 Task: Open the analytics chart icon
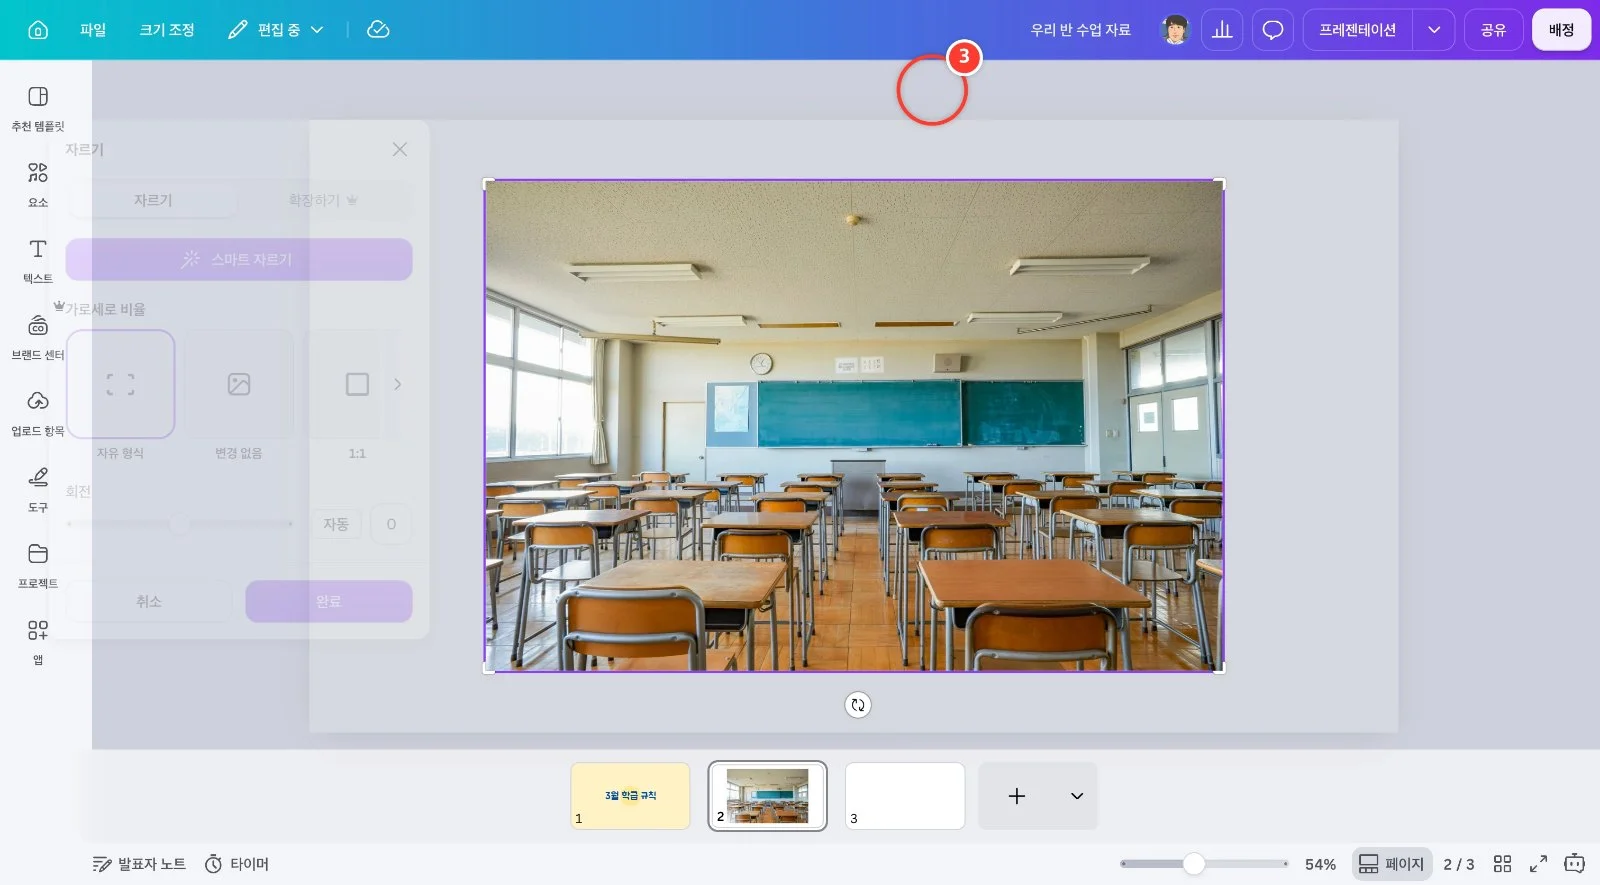coord(1222,30)
